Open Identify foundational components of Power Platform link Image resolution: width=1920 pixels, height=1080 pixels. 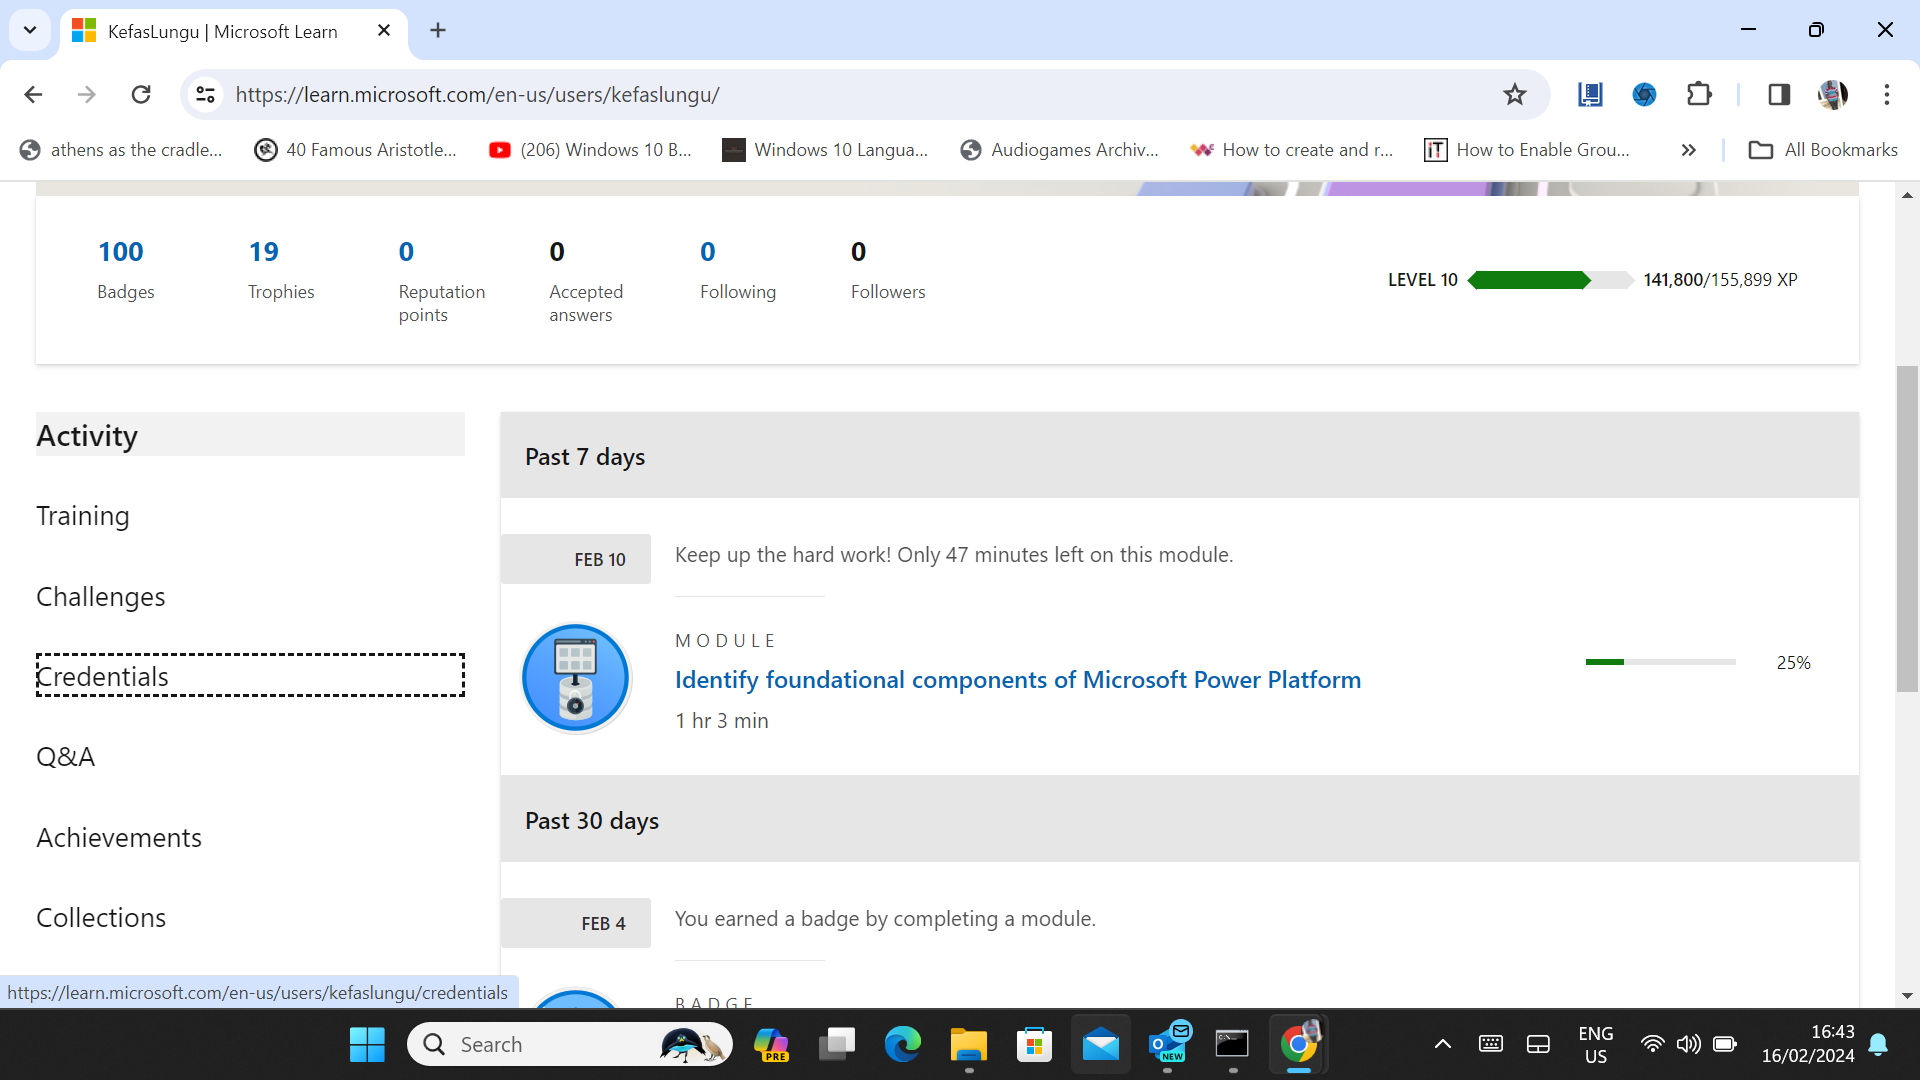click(x=1017, y=680)
